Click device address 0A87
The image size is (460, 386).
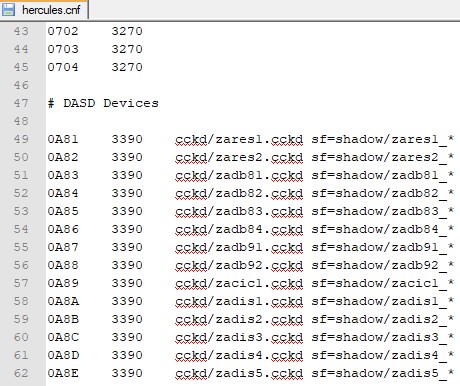63,247
